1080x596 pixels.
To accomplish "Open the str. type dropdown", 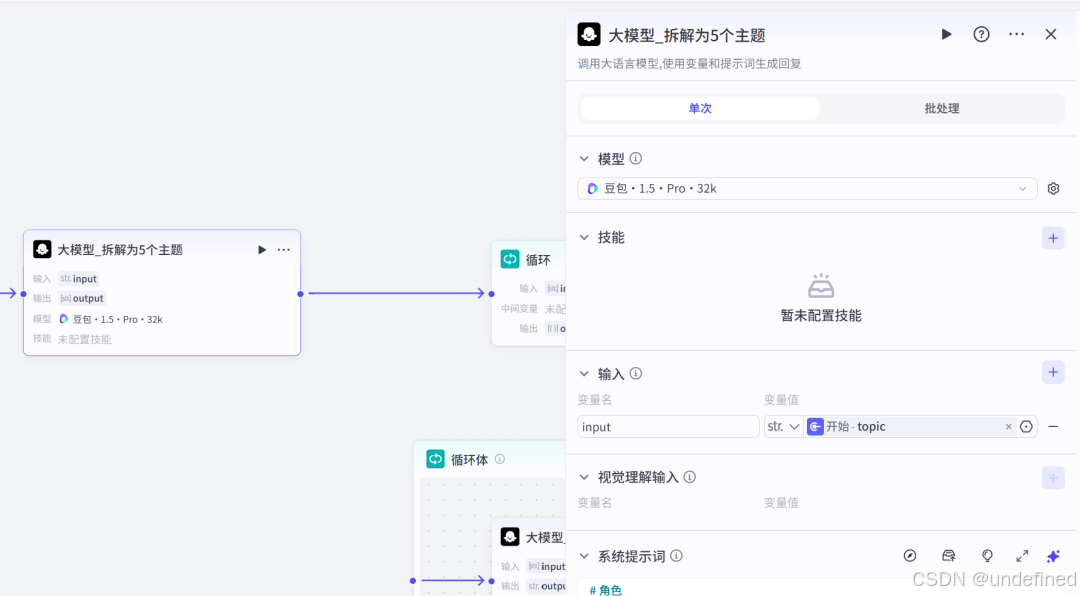I will (783, 427).
